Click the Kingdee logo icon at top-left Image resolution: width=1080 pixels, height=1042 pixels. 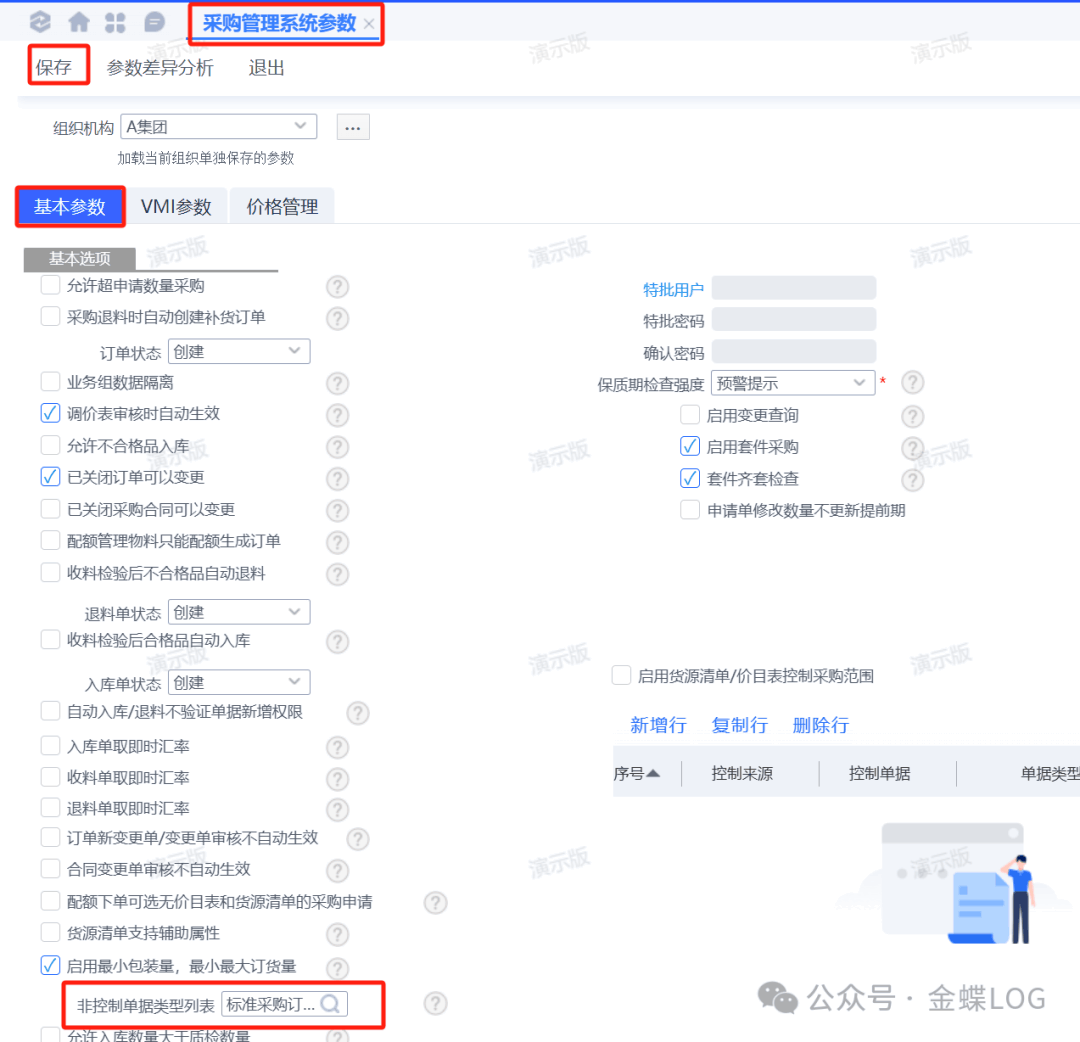point(40,22)
